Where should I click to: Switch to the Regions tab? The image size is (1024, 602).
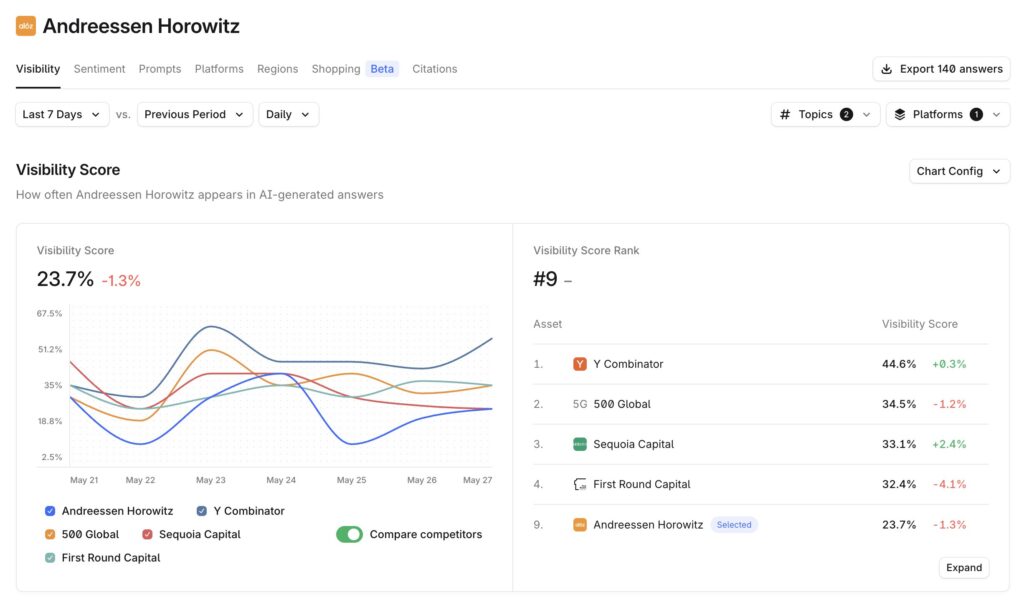tap(278, 69)
